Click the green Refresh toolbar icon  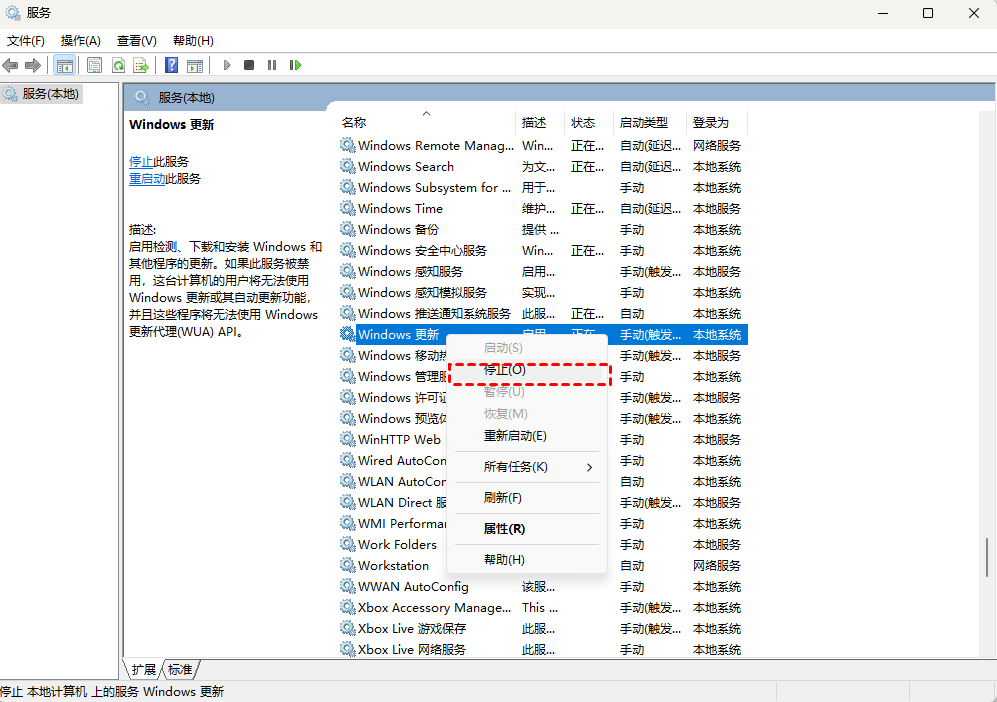(x=118, y=65)
